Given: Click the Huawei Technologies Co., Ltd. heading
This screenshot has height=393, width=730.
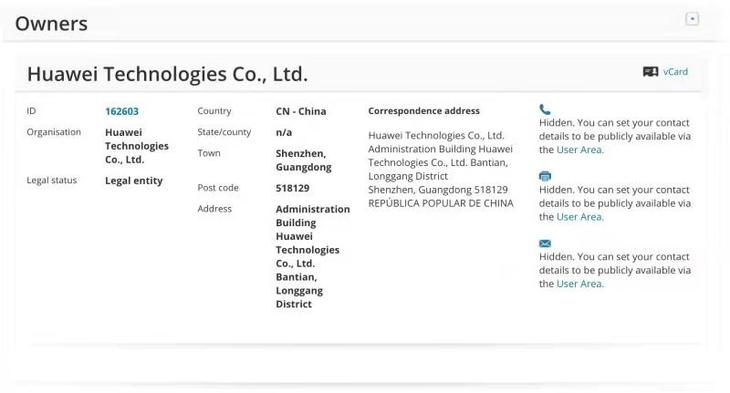Looking at the screenshot, I should coord(168,74).
